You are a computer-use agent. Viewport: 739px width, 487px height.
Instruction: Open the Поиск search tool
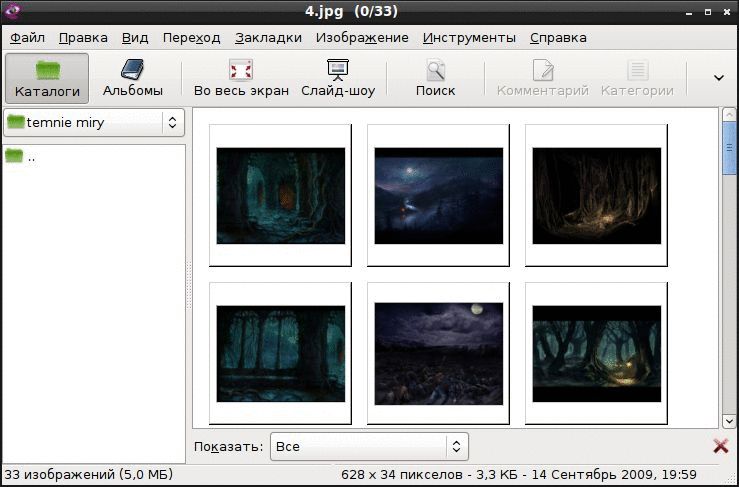click(x=435, y=78)
